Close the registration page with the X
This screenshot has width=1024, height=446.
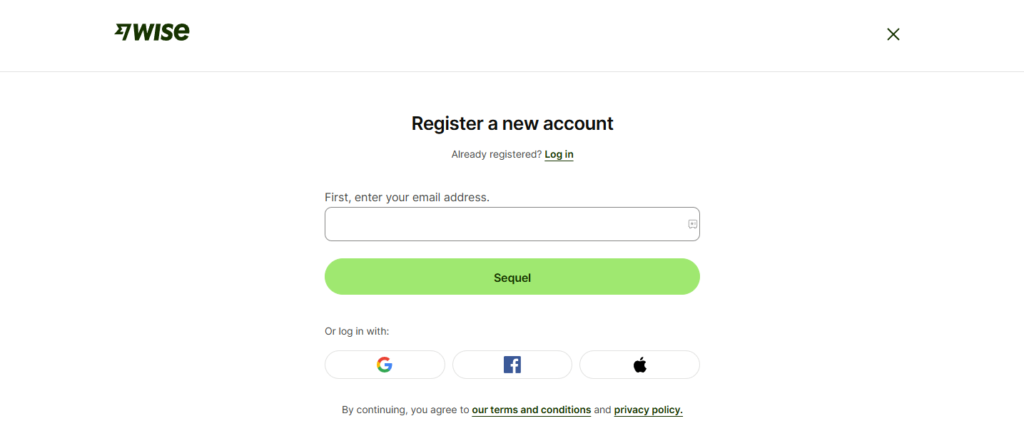893,34
